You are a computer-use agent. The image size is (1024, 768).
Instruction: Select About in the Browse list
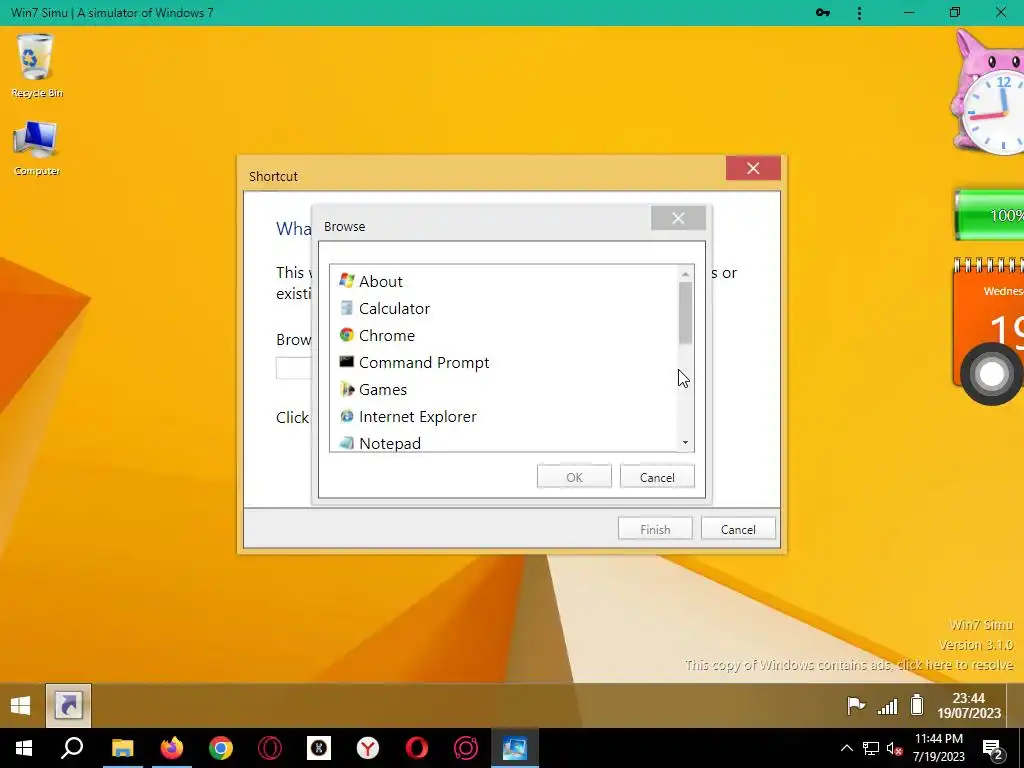click(x=506, y=281)
